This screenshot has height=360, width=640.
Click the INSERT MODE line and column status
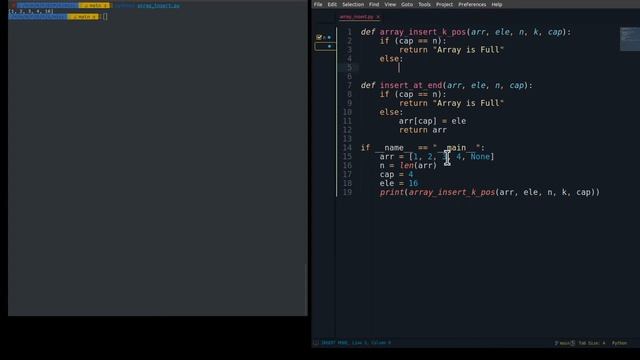[x=356, y=343]
